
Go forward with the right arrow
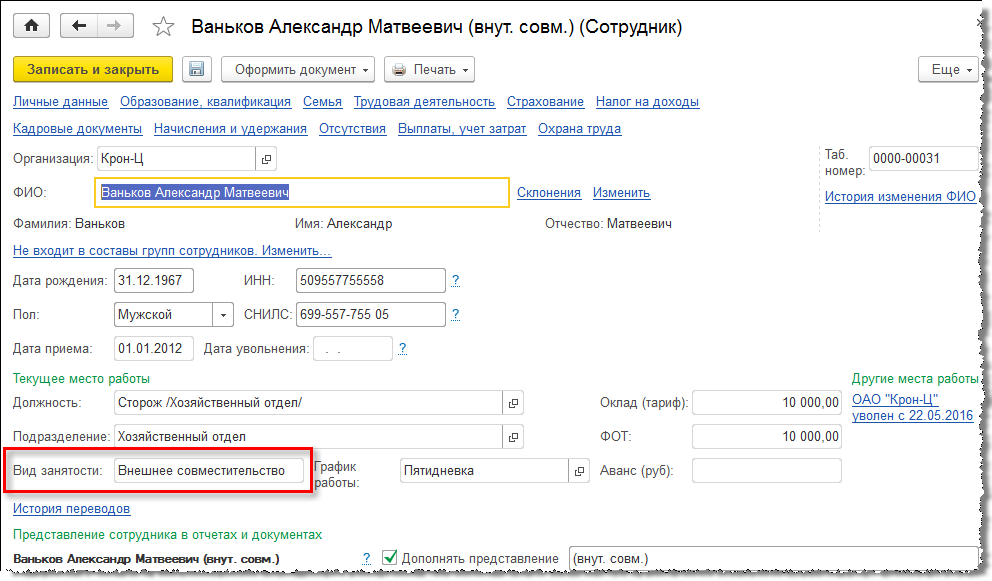[113, 26]
